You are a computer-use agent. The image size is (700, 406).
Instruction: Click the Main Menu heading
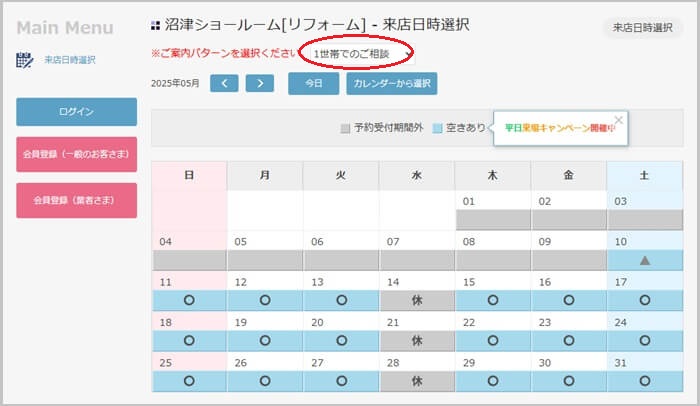[65, 28]
